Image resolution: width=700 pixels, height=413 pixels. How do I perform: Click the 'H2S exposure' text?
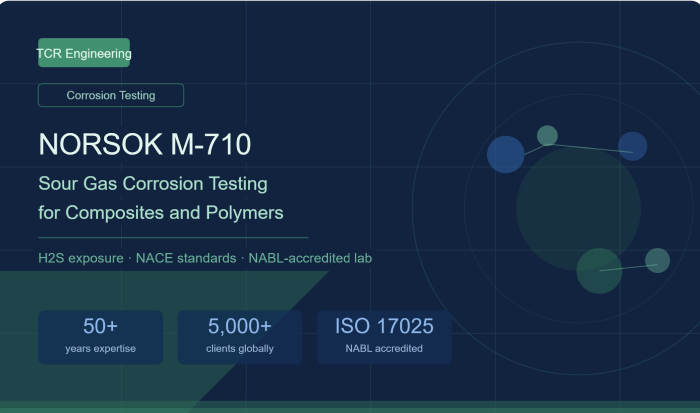(81, 258)
